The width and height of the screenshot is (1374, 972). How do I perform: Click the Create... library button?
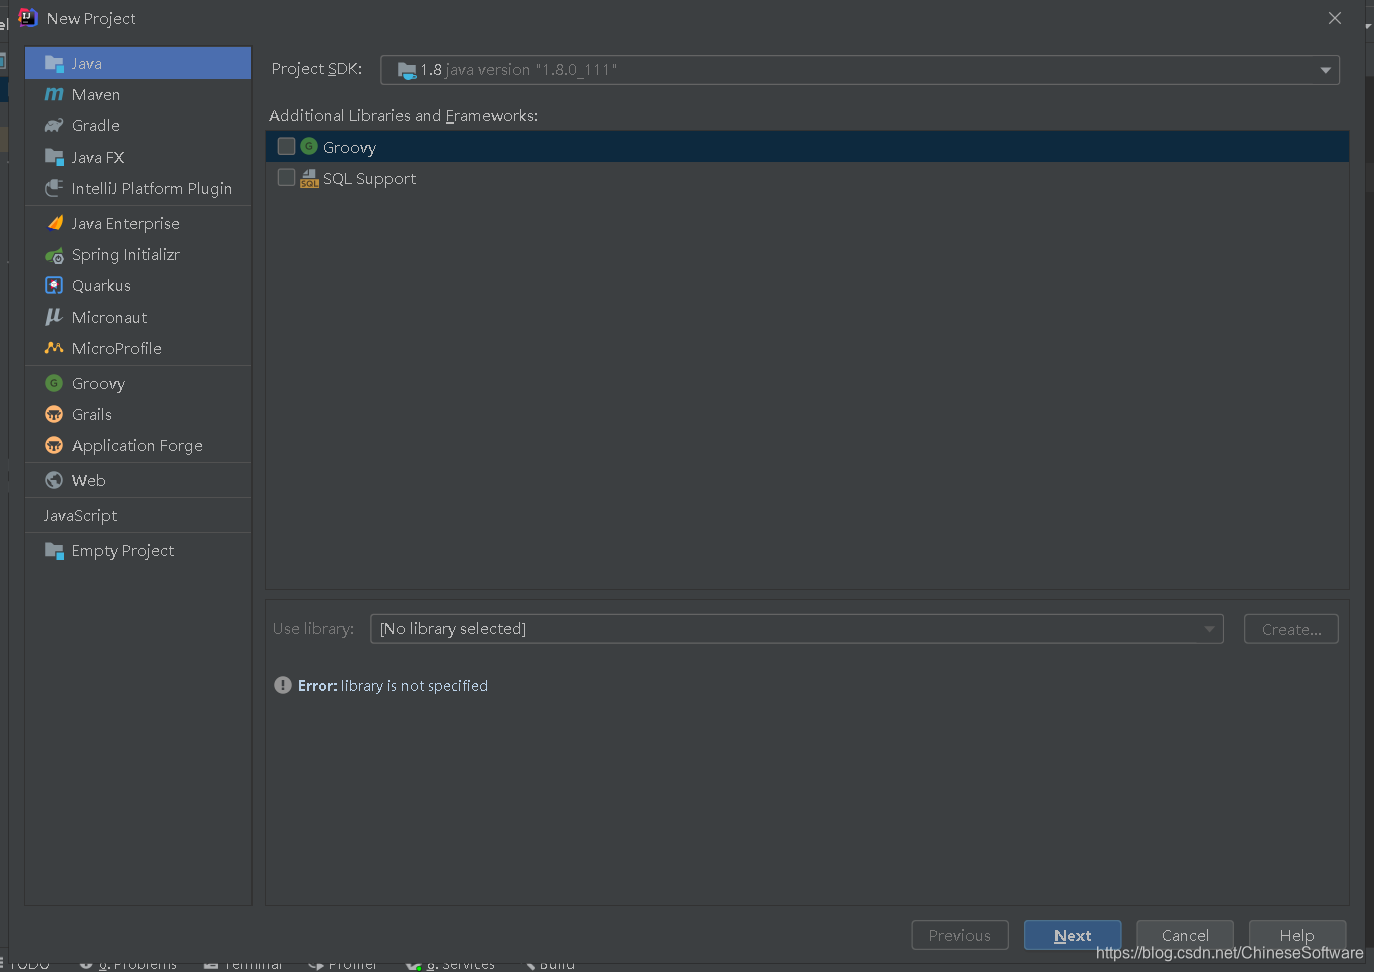(1291, 629)
